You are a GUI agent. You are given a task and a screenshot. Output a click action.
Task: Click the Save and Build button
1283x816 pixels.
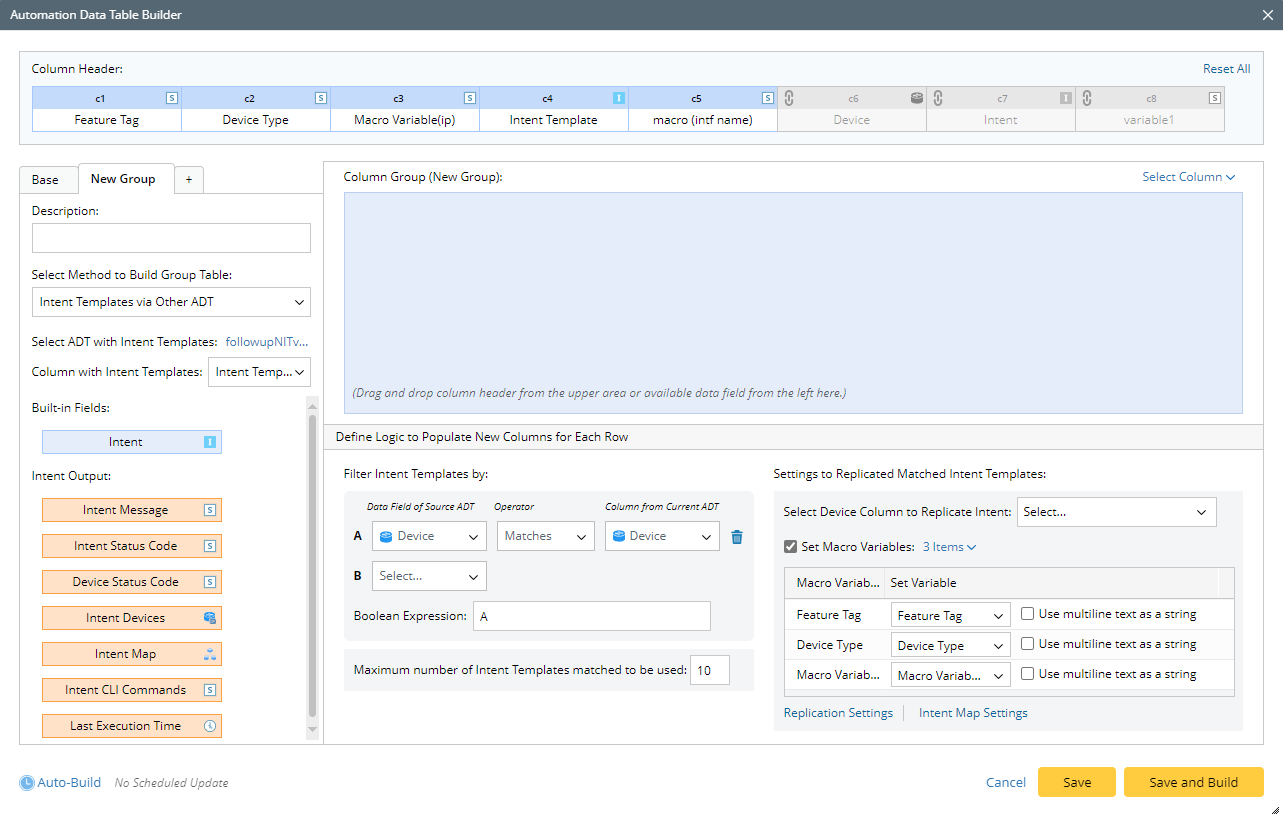1193,782
